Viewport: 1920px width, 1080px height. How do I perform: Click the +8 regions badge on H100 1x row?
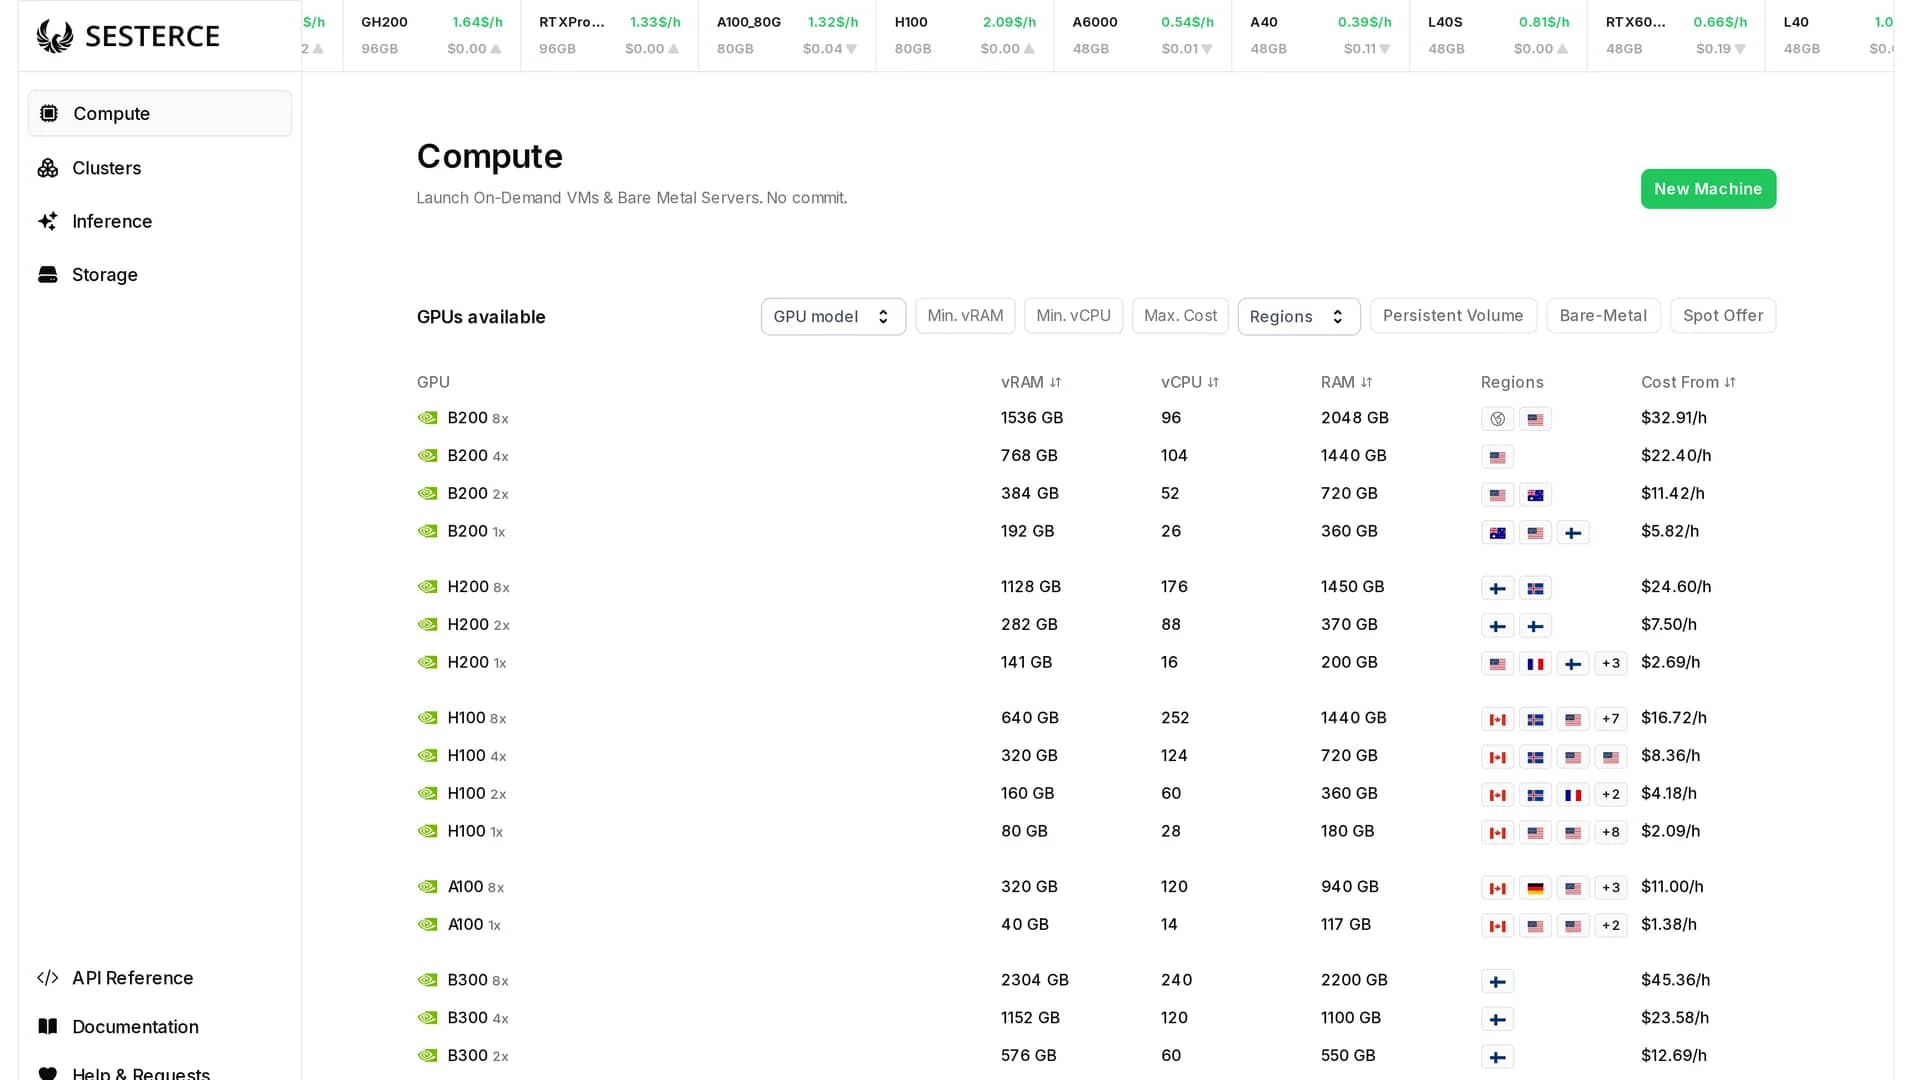pos(1611,832)
